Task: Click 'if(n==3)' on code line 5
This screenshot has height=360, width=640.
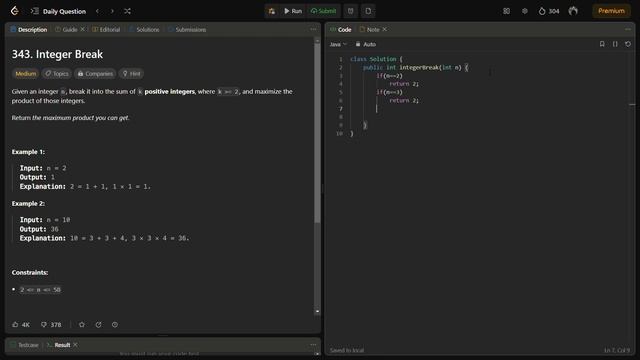Action: pyautogui.click(x=389, y=92)
